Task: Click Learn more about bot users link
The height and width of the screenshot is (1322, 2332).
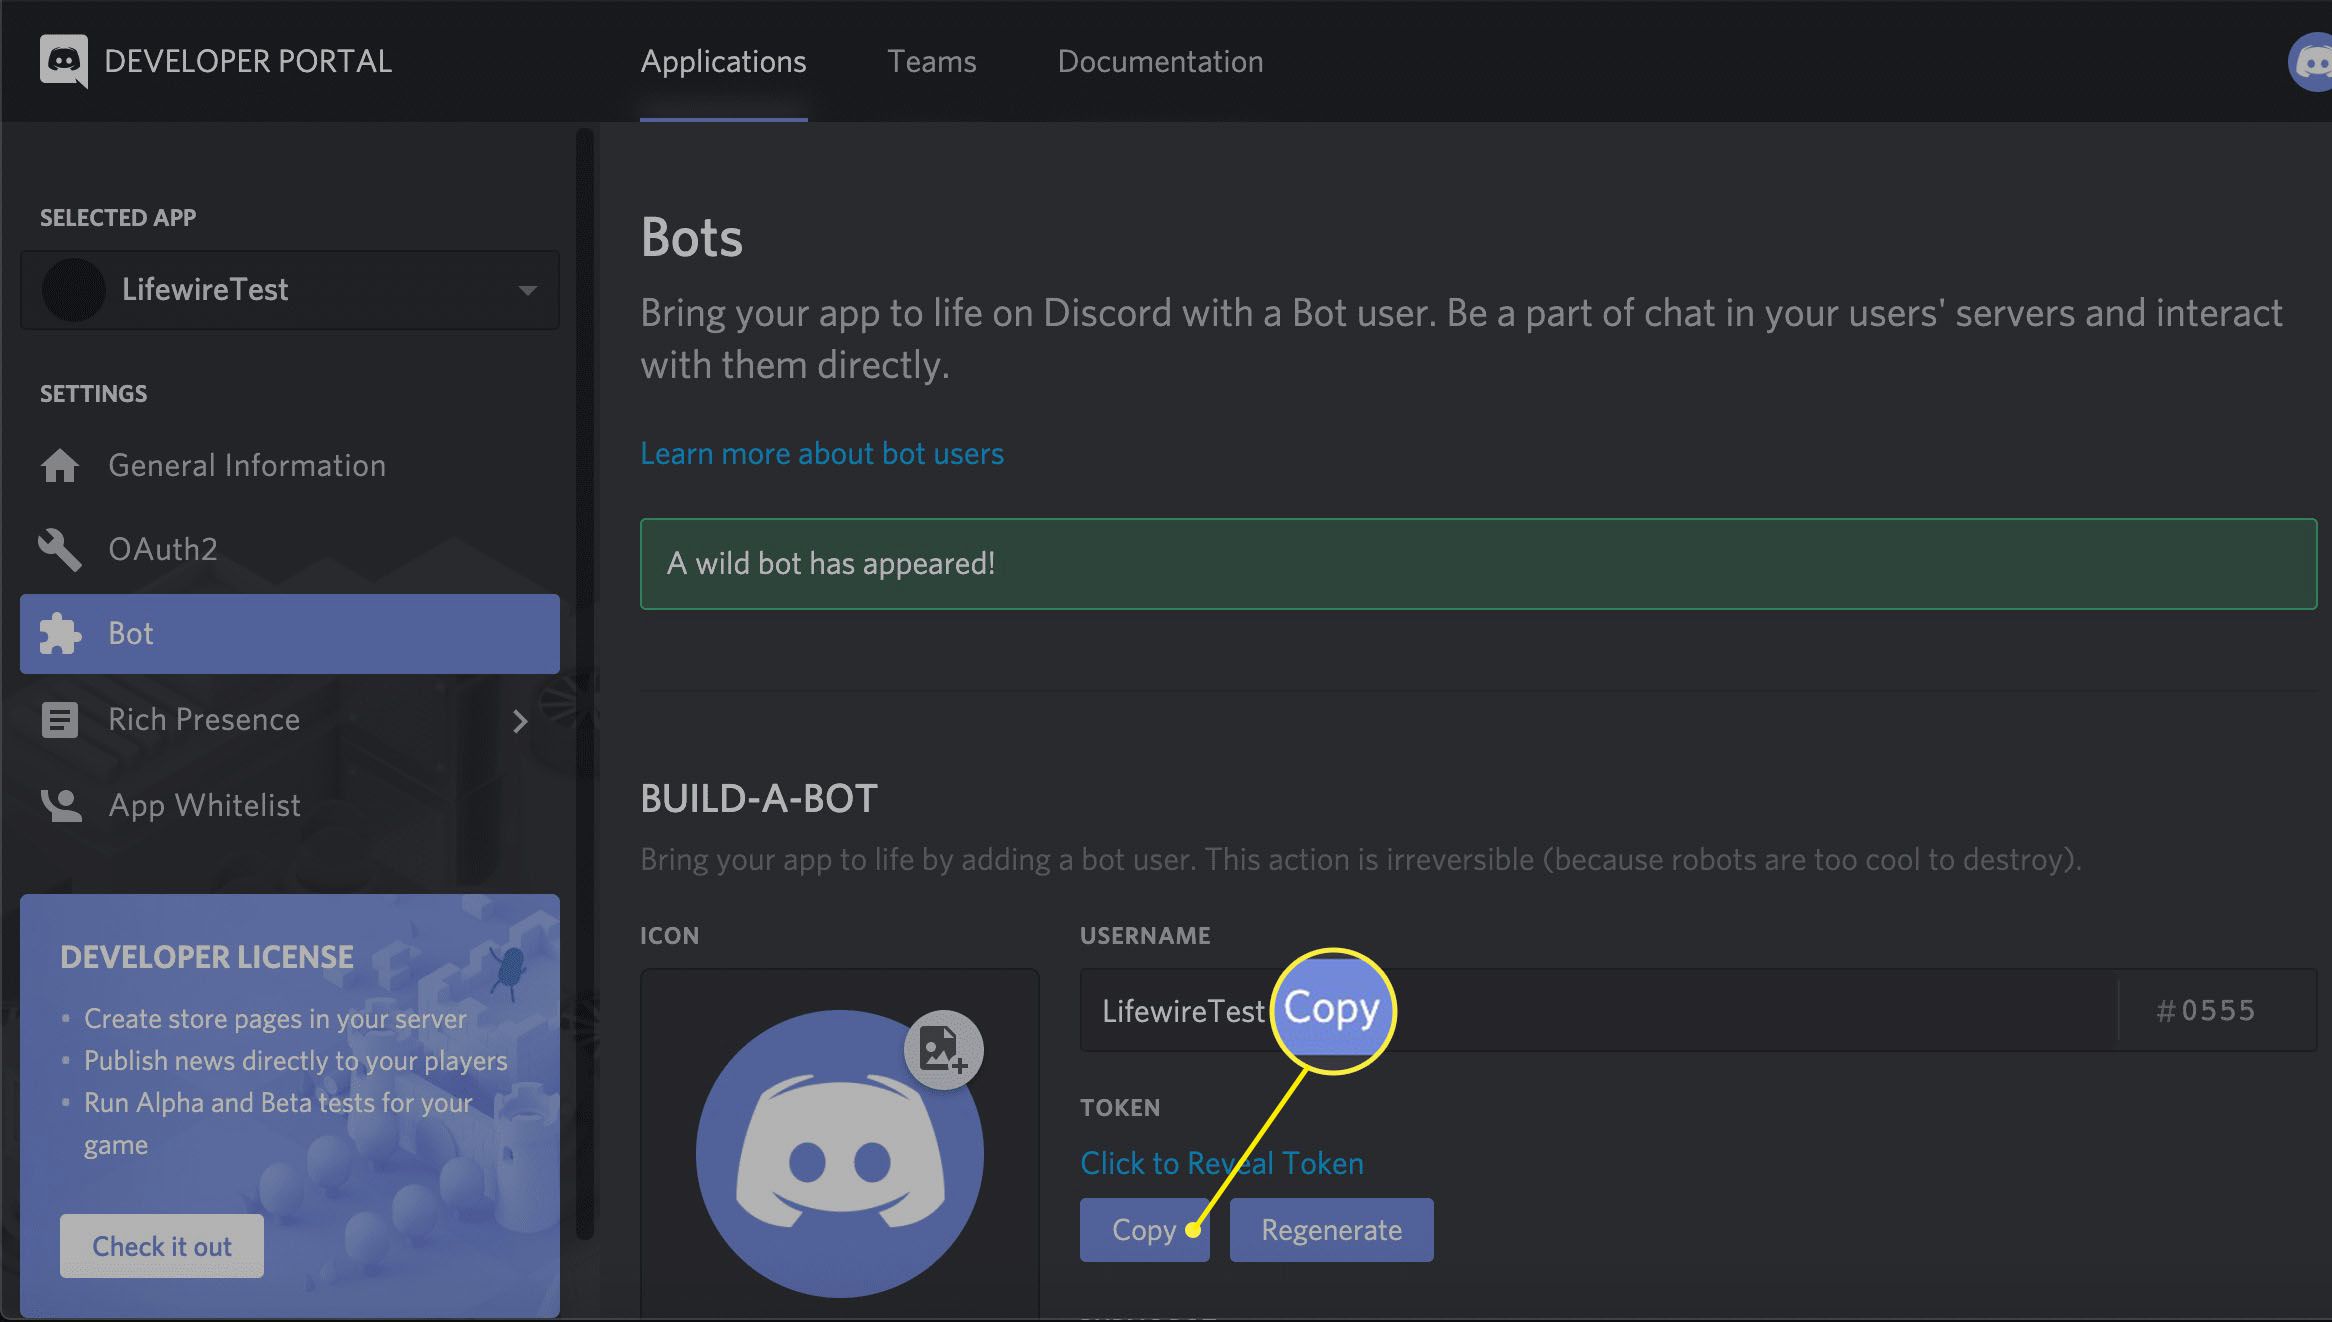Action: tap(822, 452)
